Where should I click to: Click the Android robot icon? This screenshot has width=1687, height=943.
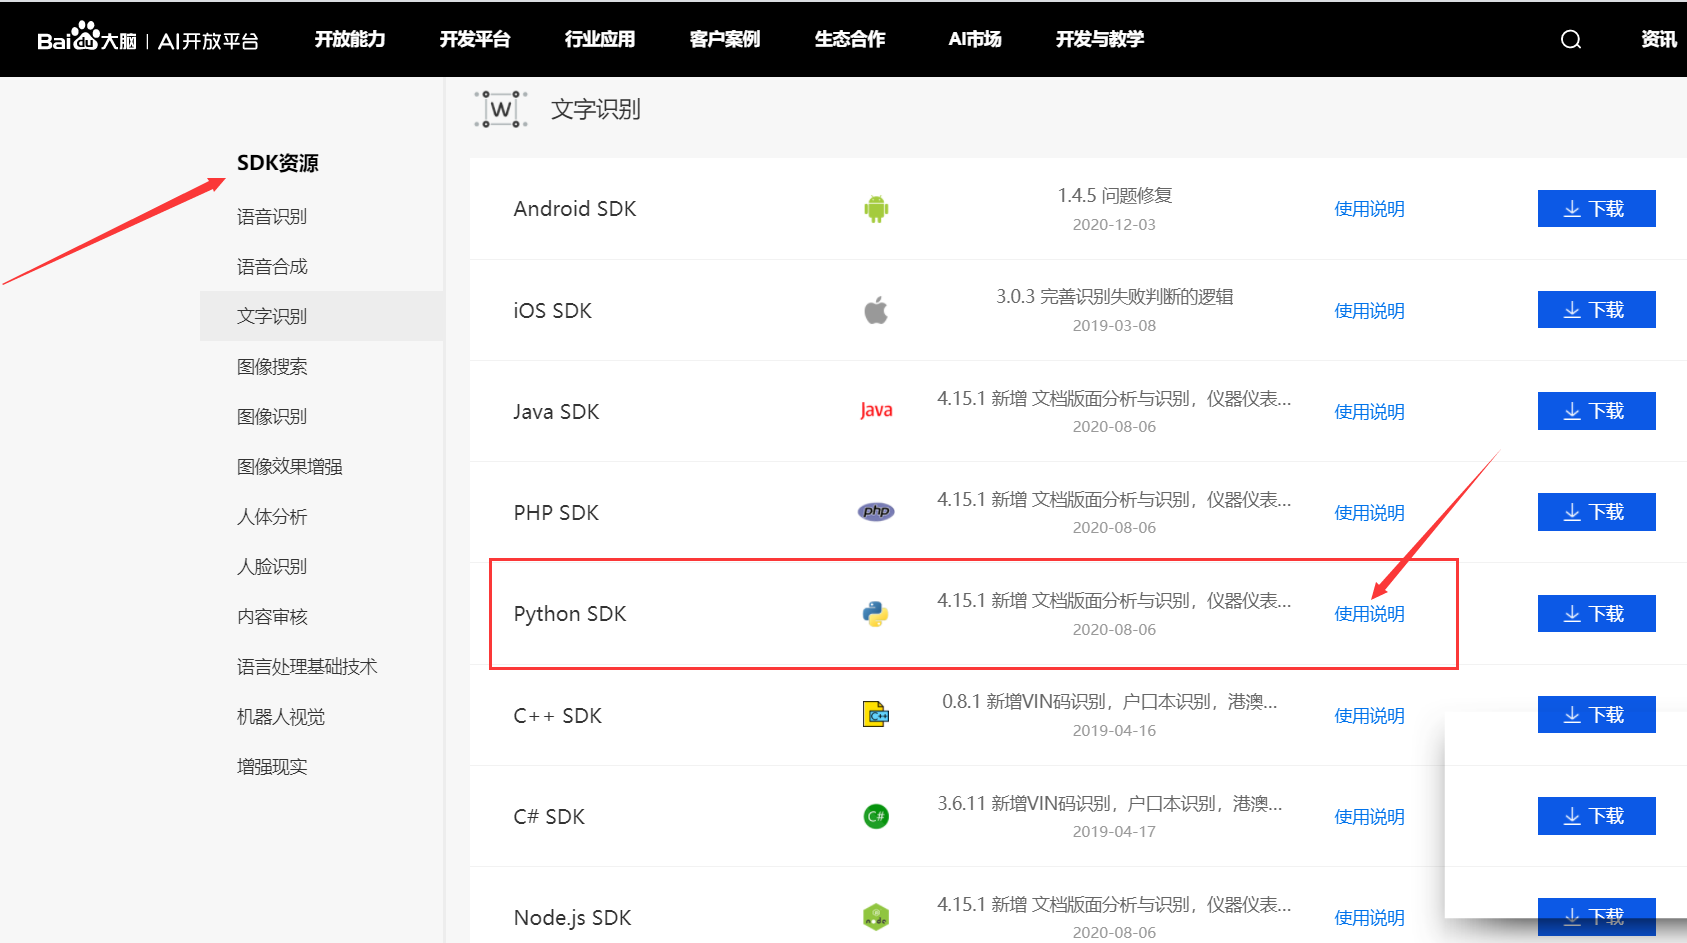tap(876, 209)
